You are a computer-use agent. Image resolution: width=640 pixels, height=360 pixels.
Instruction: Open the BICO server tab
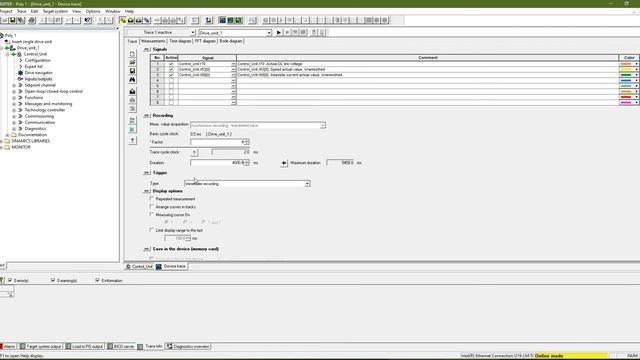[x=121, y=347]
